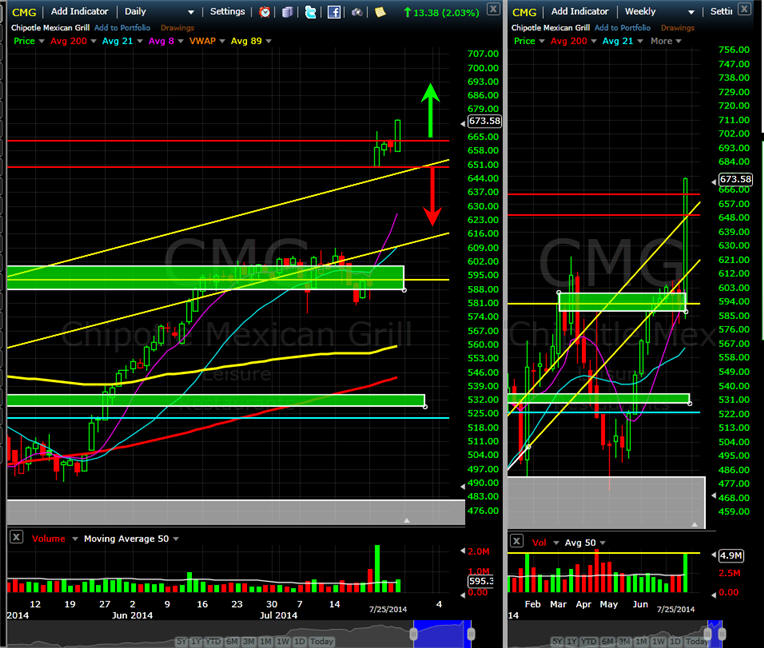Click CMG ticker symbol on weekly chart
Viewport: 764px width, 648px height.
pyautogui.click(x=524, y=12)
